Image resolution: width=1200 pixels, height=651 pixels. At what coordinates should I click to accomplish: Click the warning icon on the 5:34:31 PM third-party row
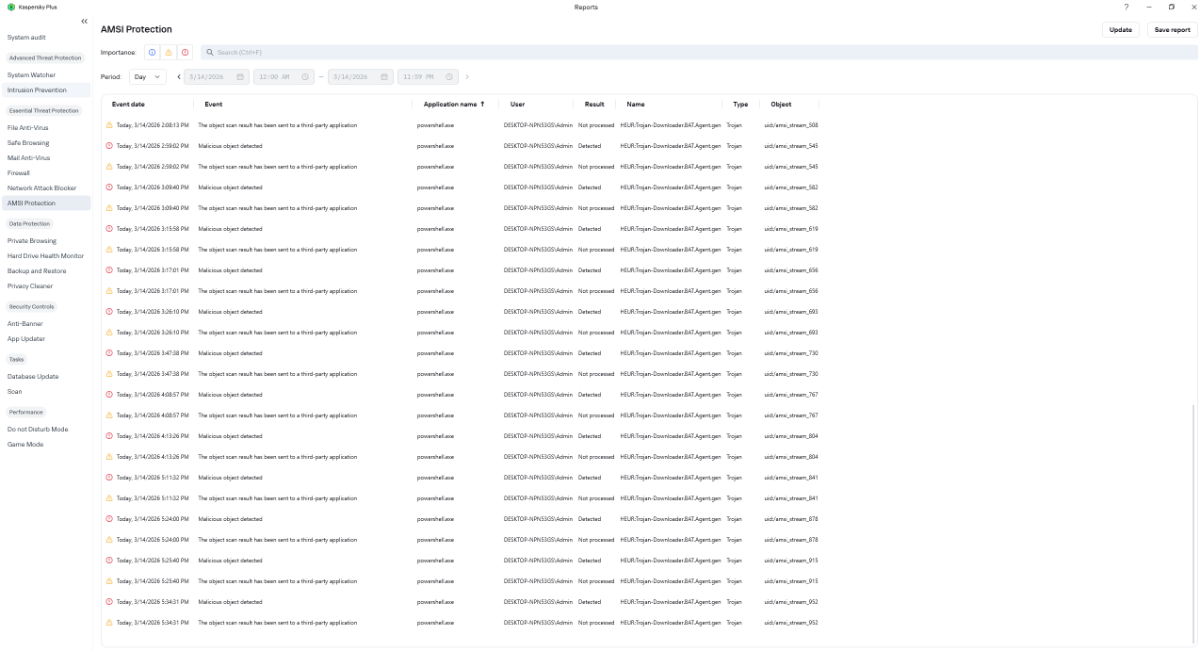tap(110, 623)
